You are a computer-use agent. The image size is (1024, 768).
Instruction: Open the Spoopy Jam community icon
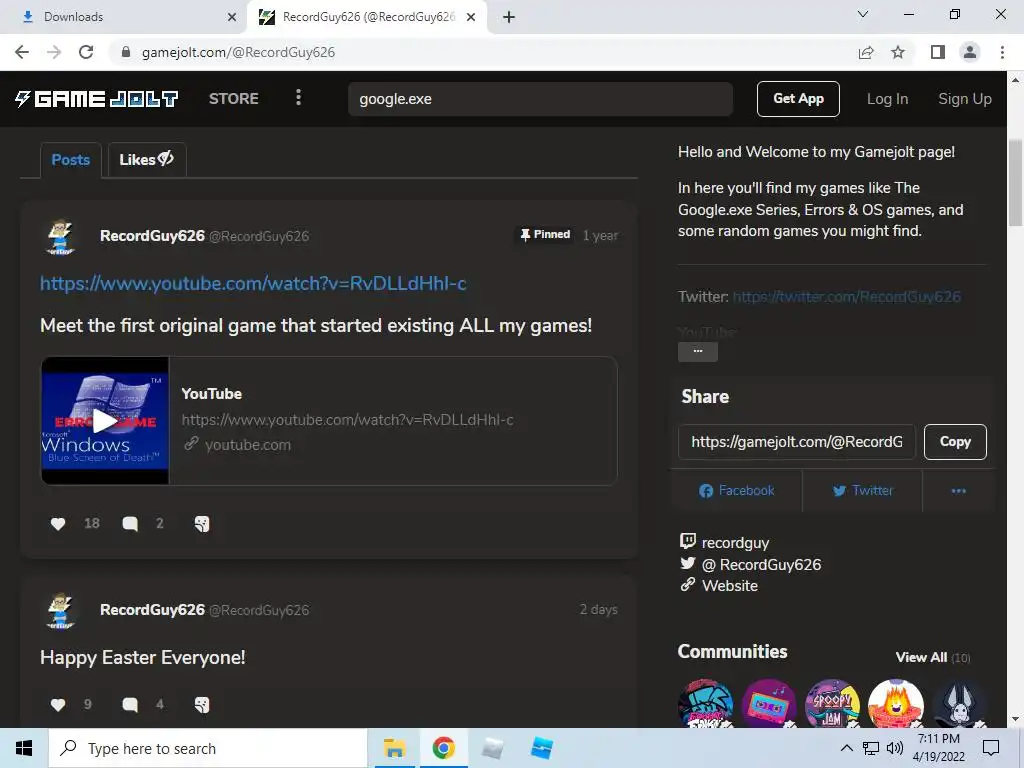[833, 705]
